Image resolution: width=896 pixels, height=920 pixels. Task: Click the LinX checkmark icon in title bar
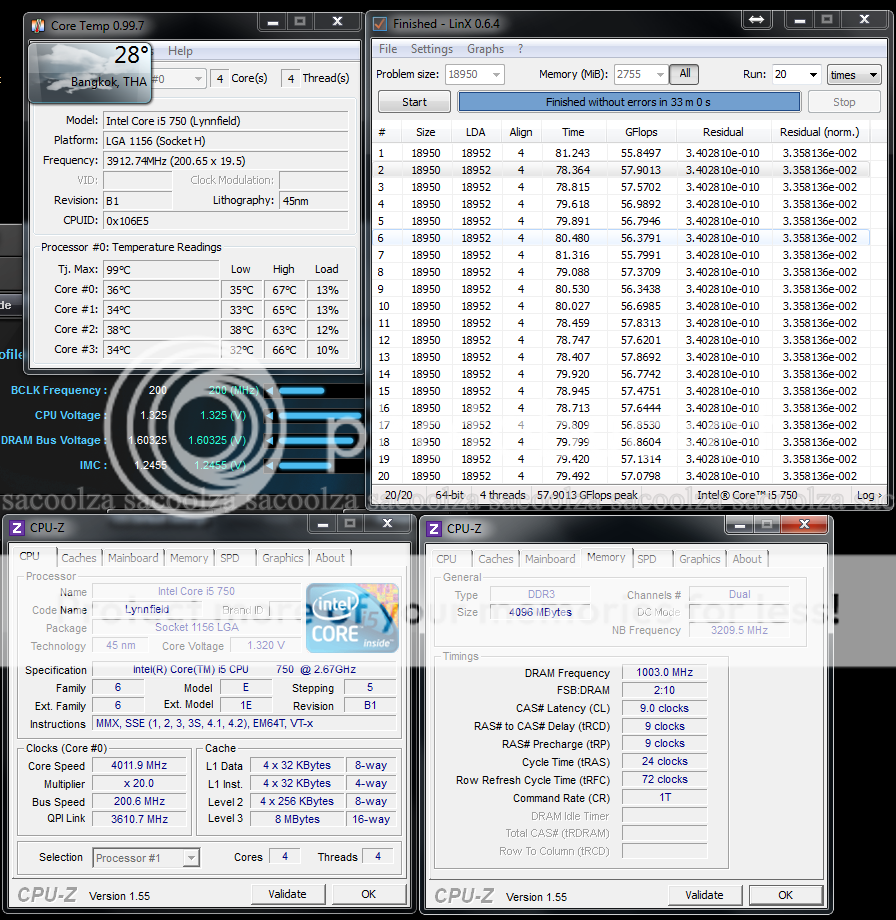379,23
